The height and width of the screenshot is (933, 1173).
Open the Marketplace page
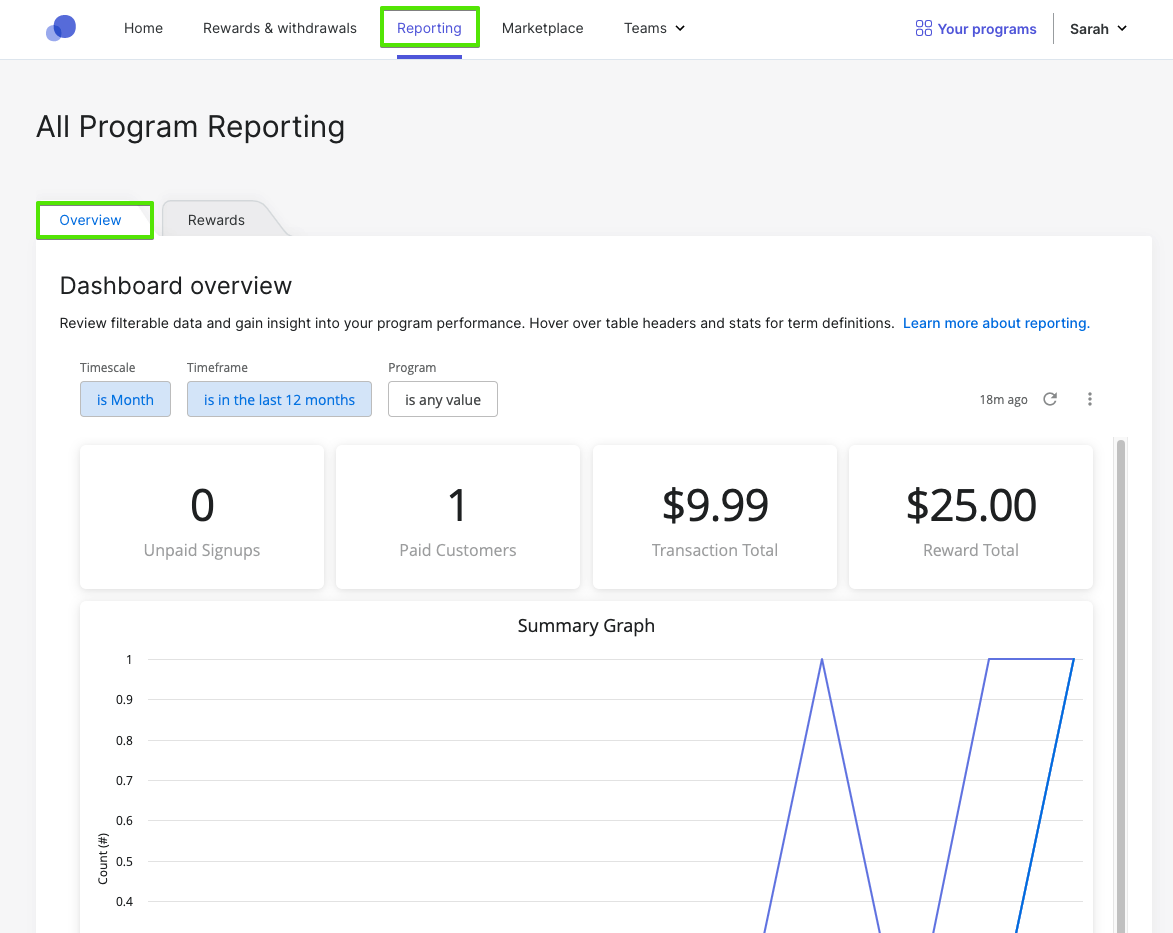click(x=542, y=28)
